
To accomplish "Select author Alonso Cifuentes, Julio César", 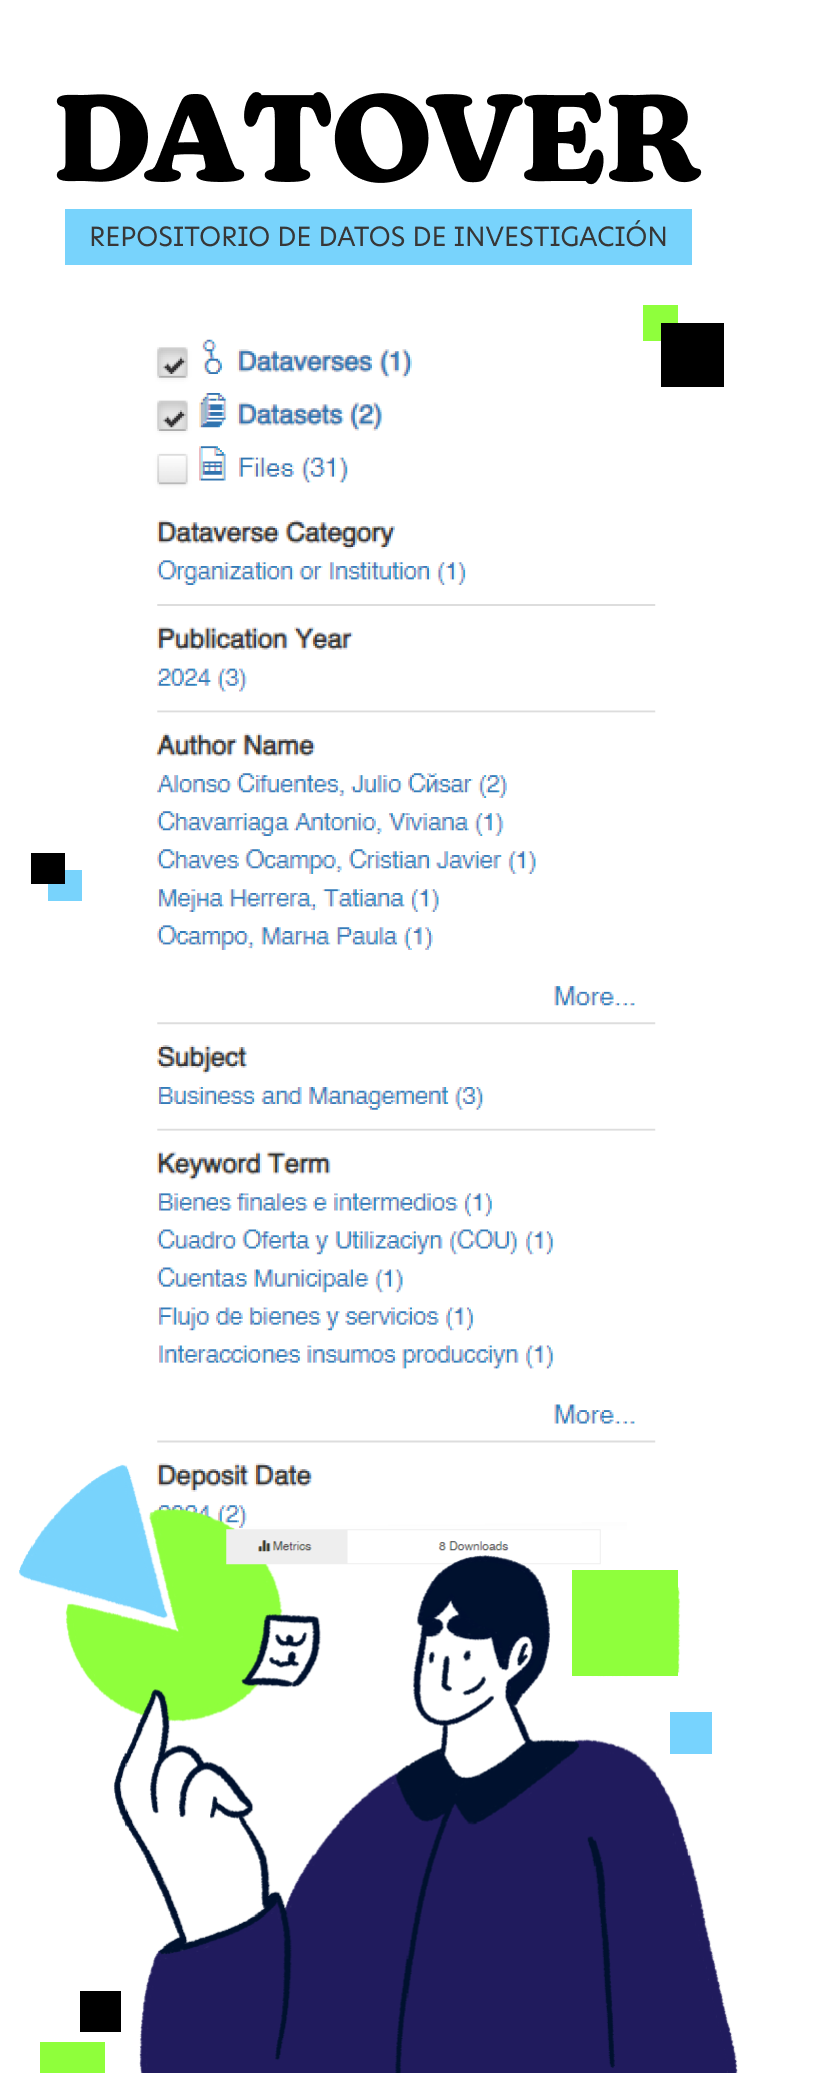I will click(x=332, y=784).
